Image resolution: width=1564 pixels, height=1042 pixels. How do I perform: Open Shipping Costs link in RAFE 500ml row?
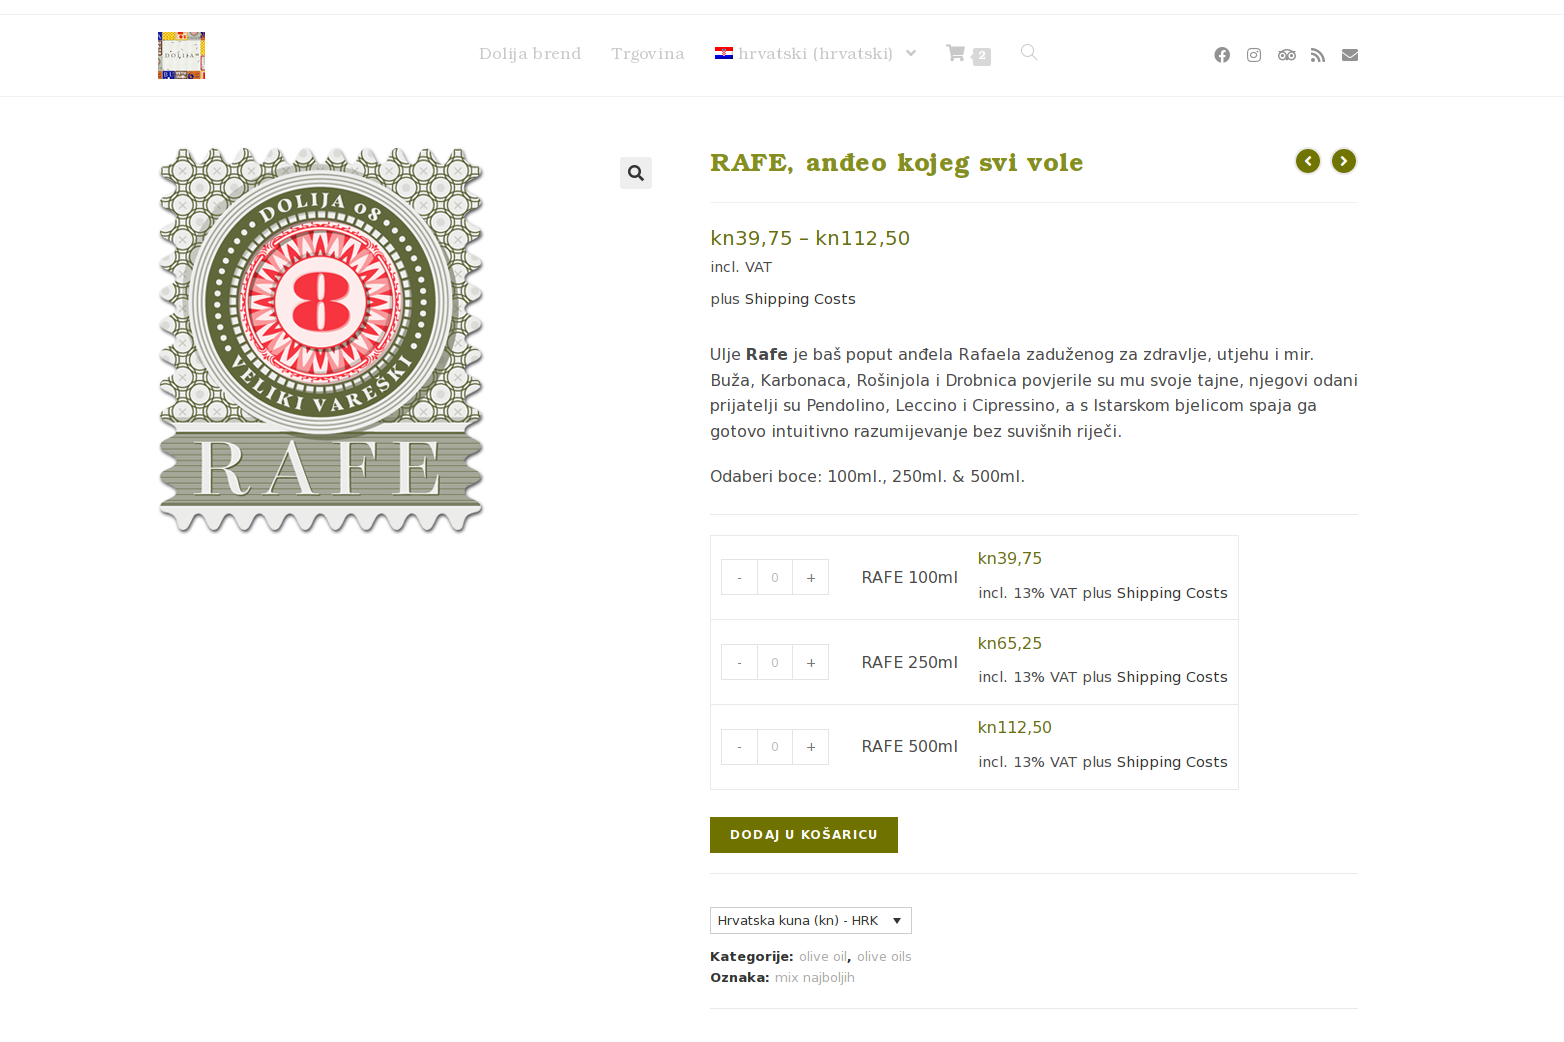click(x=1172, y=762)
